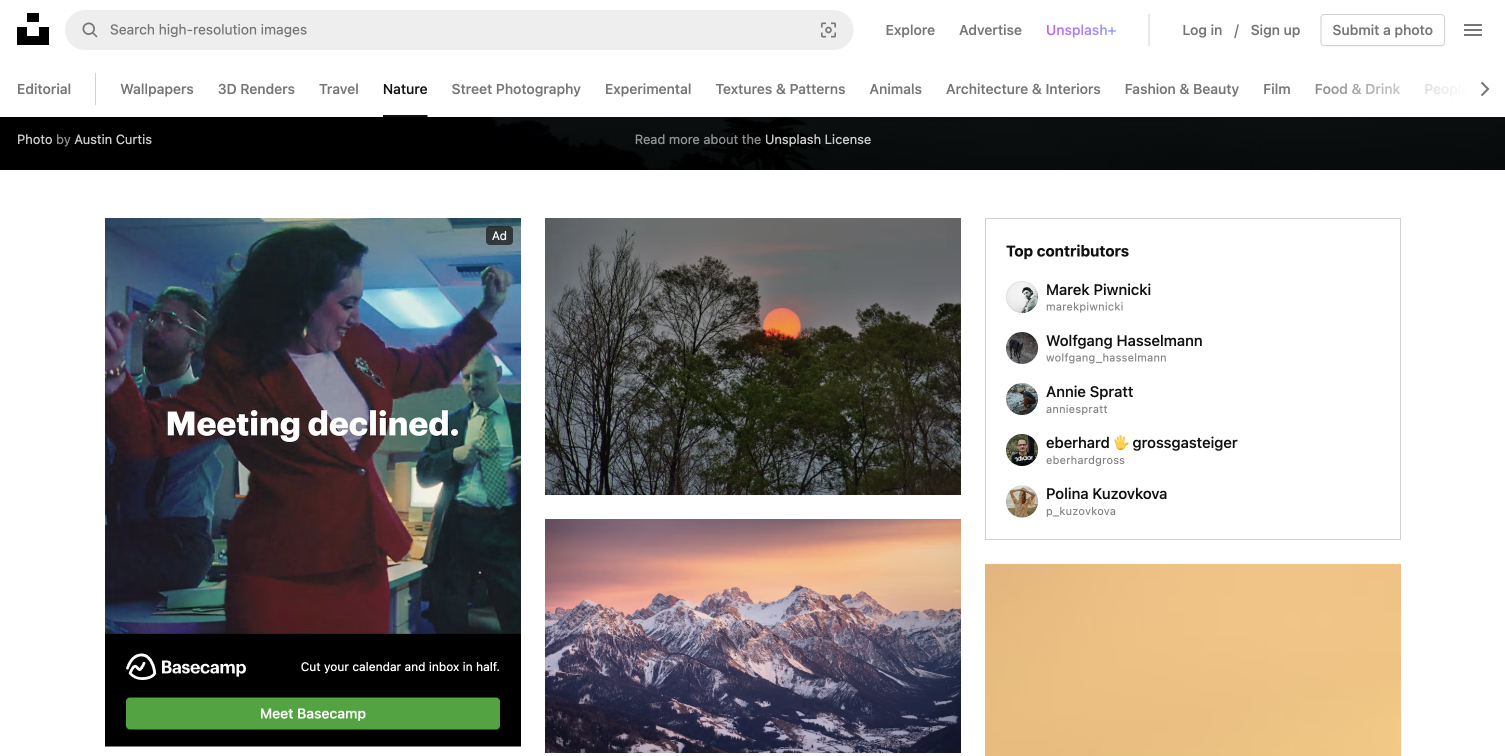Click the Meet Basecamp button

coord(311,713)
